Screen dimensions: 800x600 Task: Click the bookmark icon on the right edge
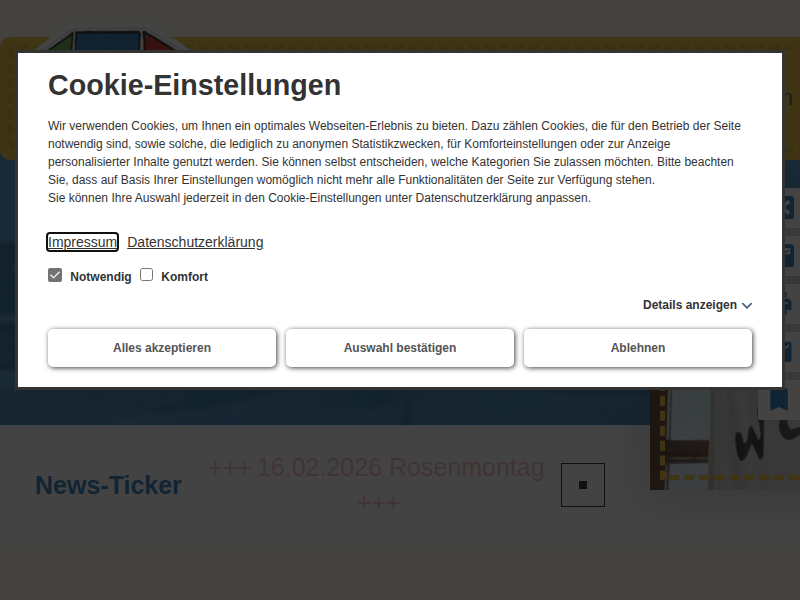click(x=779, y=401)
